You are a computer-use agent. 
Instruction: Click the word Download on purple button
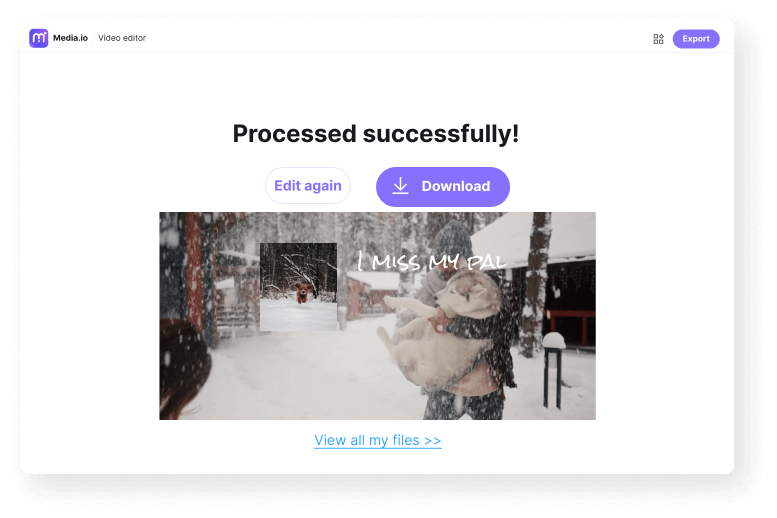456,186
